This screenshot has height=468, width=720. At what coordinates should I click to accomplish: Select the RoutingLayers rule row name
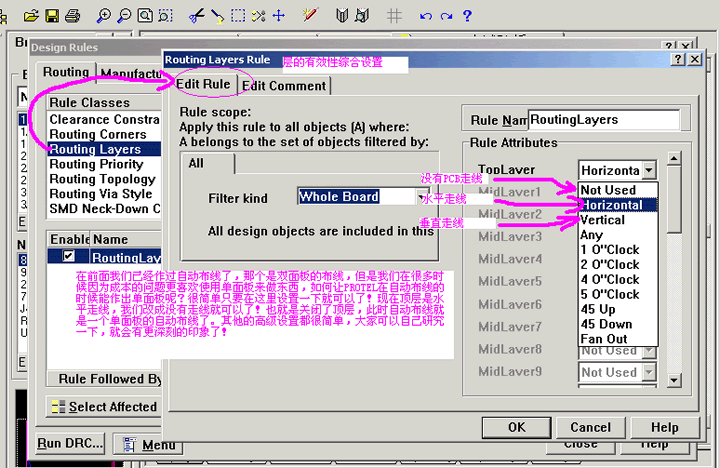coord(126,257)
